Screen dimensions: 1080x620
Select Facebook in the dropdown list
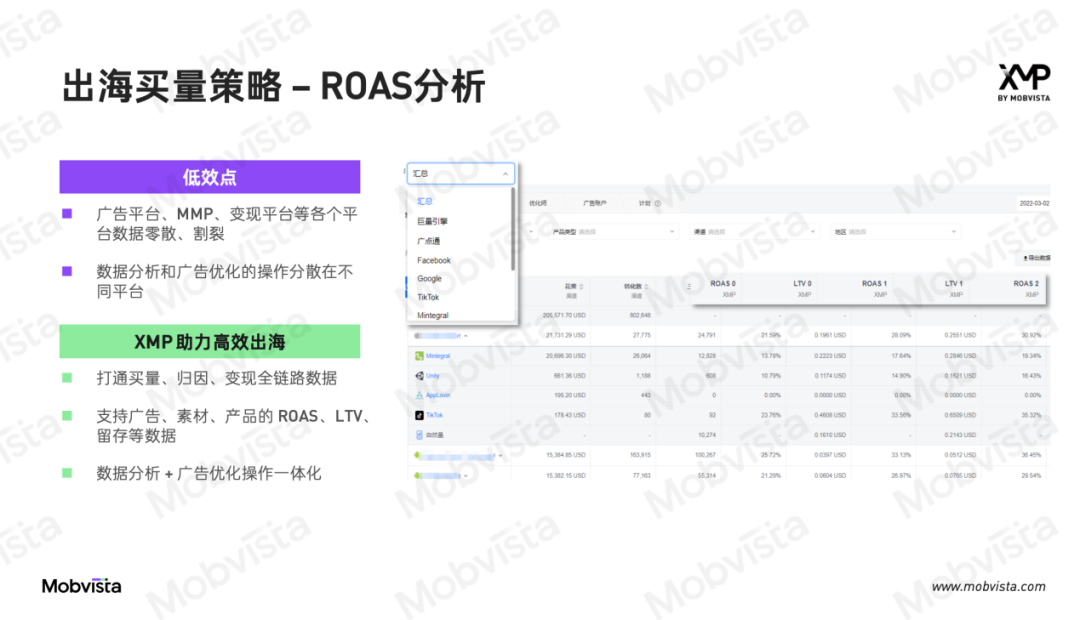(433, 260)
